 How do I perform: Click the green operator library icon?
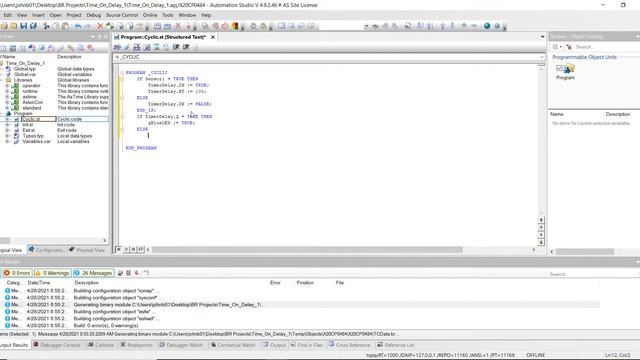pyautogui.click(x=16, y=86)
